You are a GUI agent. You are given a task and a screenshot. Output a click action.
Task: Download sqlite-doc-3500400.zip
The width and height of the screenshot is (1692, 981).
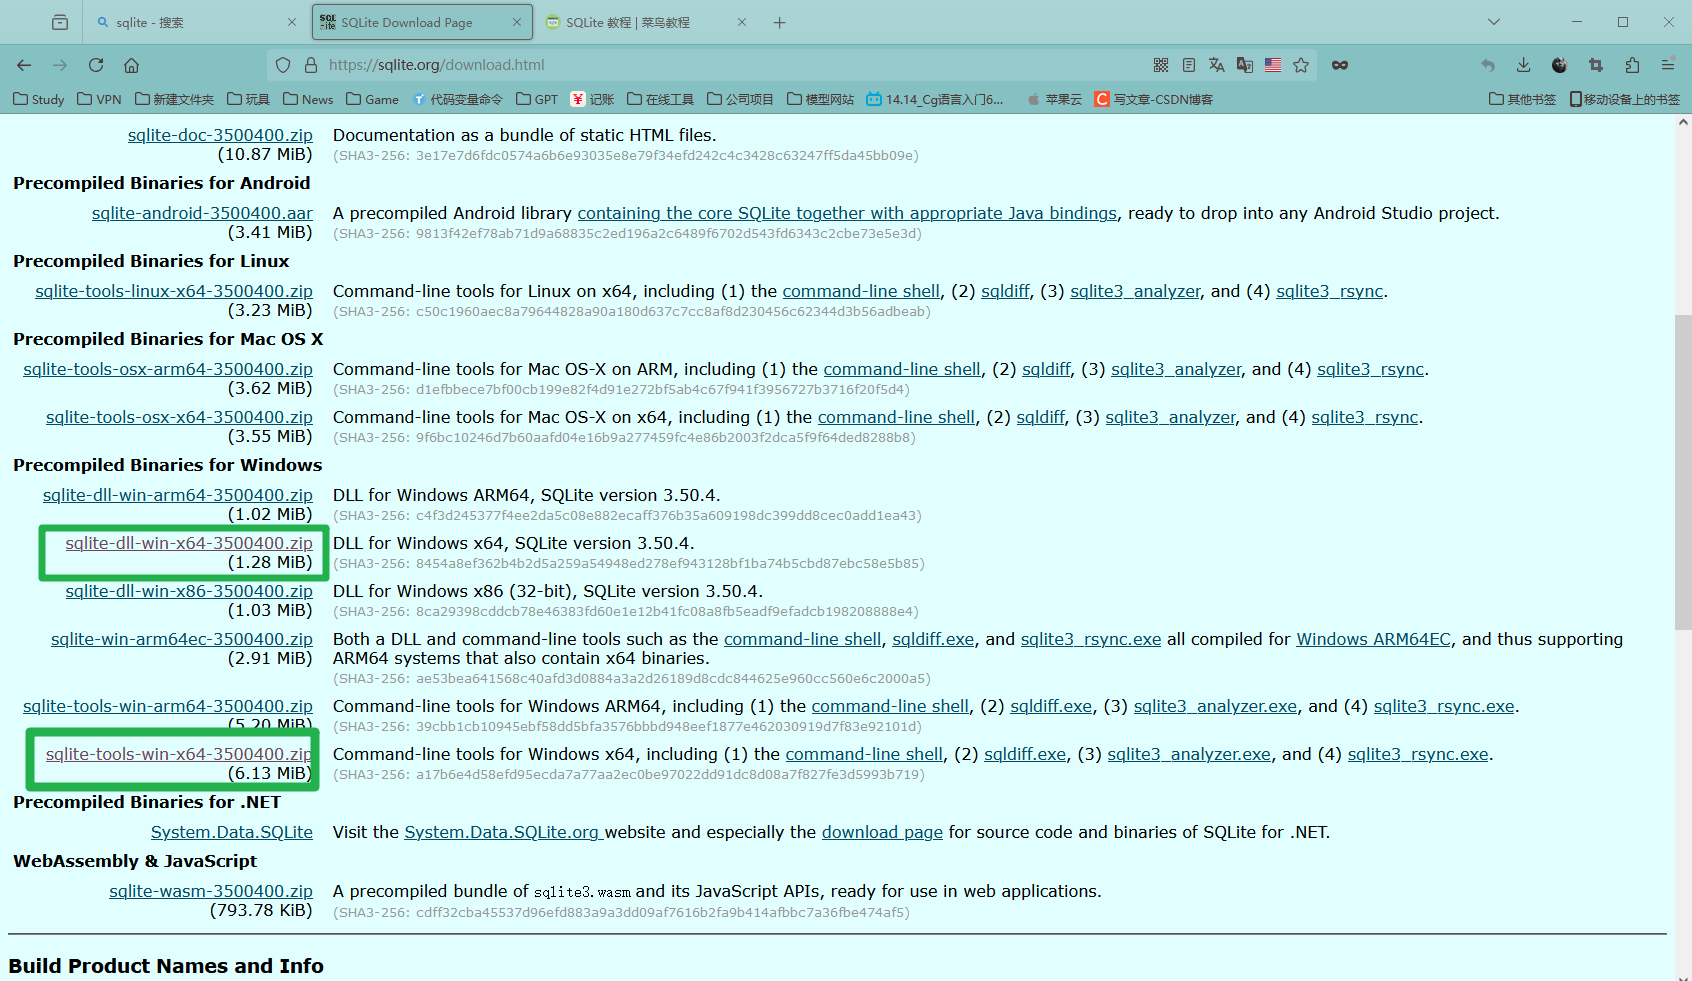click(220, 135)
